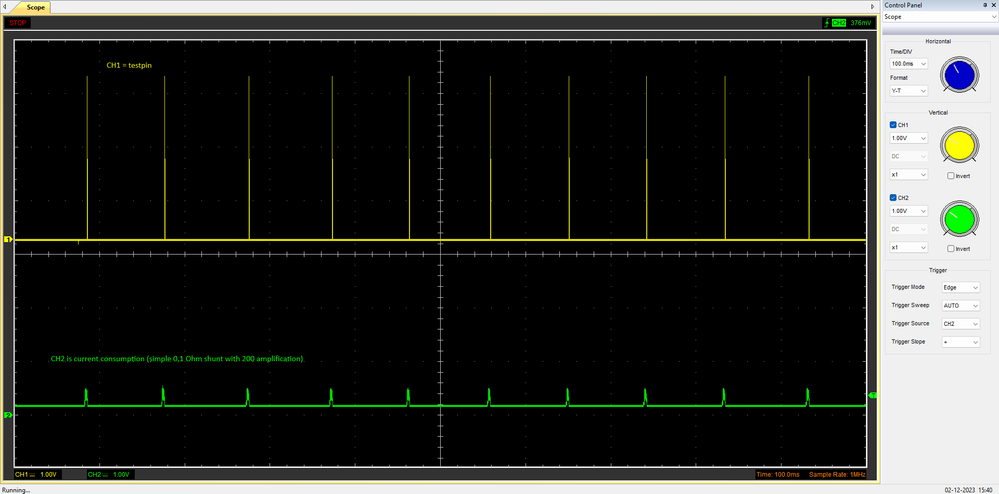Pin the Control Panel with pushpin icon
Viewport: 999px width, 494px height.
tap(985, 5)
